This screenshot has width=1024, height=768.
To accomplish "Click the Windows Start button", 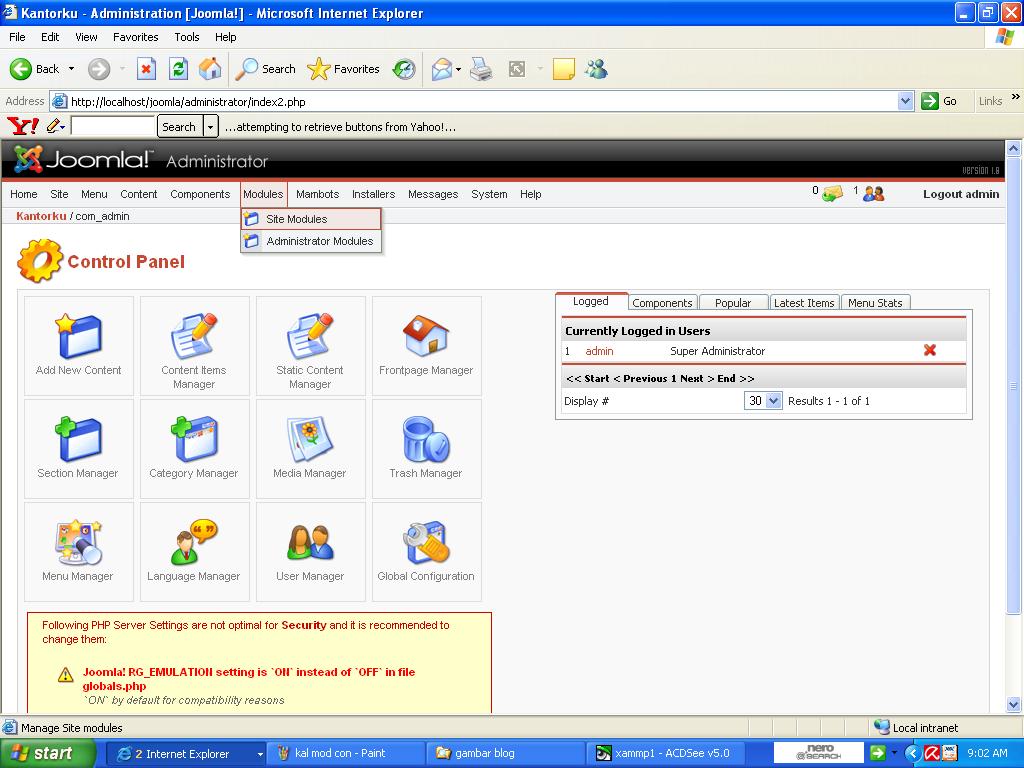I will [48, 754].
